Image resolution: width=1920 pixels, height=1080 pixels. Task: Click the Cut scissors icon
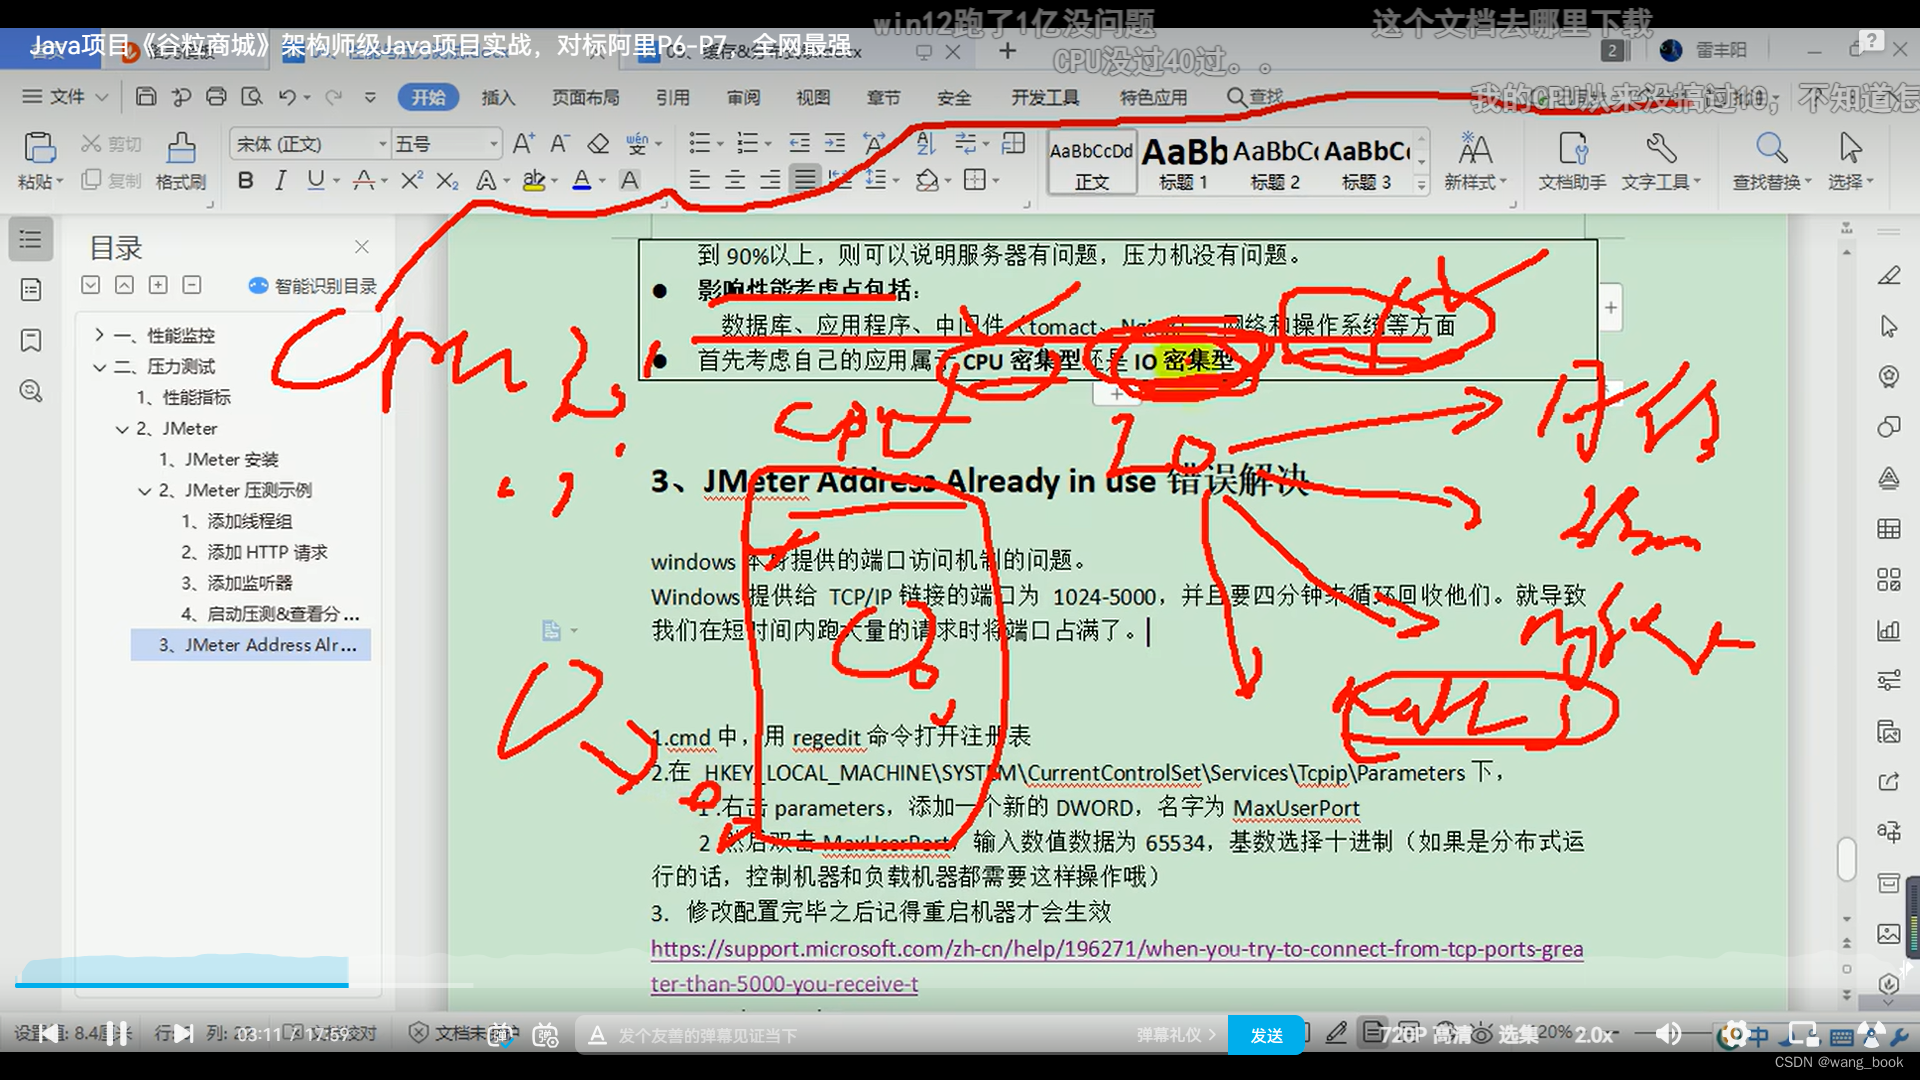pyautogui.click(x=92, y=143)
